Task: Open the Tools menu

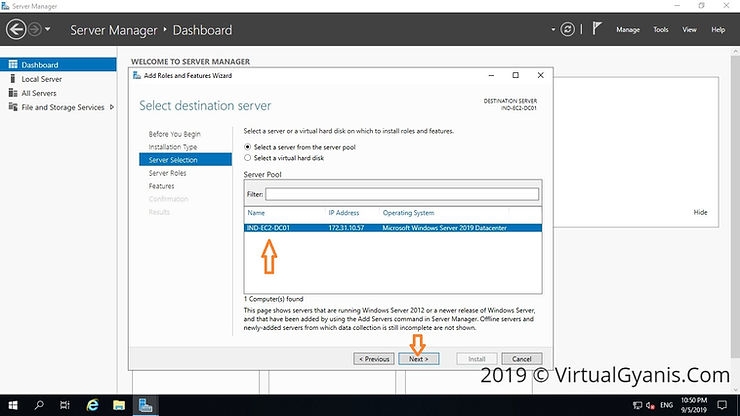Action: (x=660, y=30)
